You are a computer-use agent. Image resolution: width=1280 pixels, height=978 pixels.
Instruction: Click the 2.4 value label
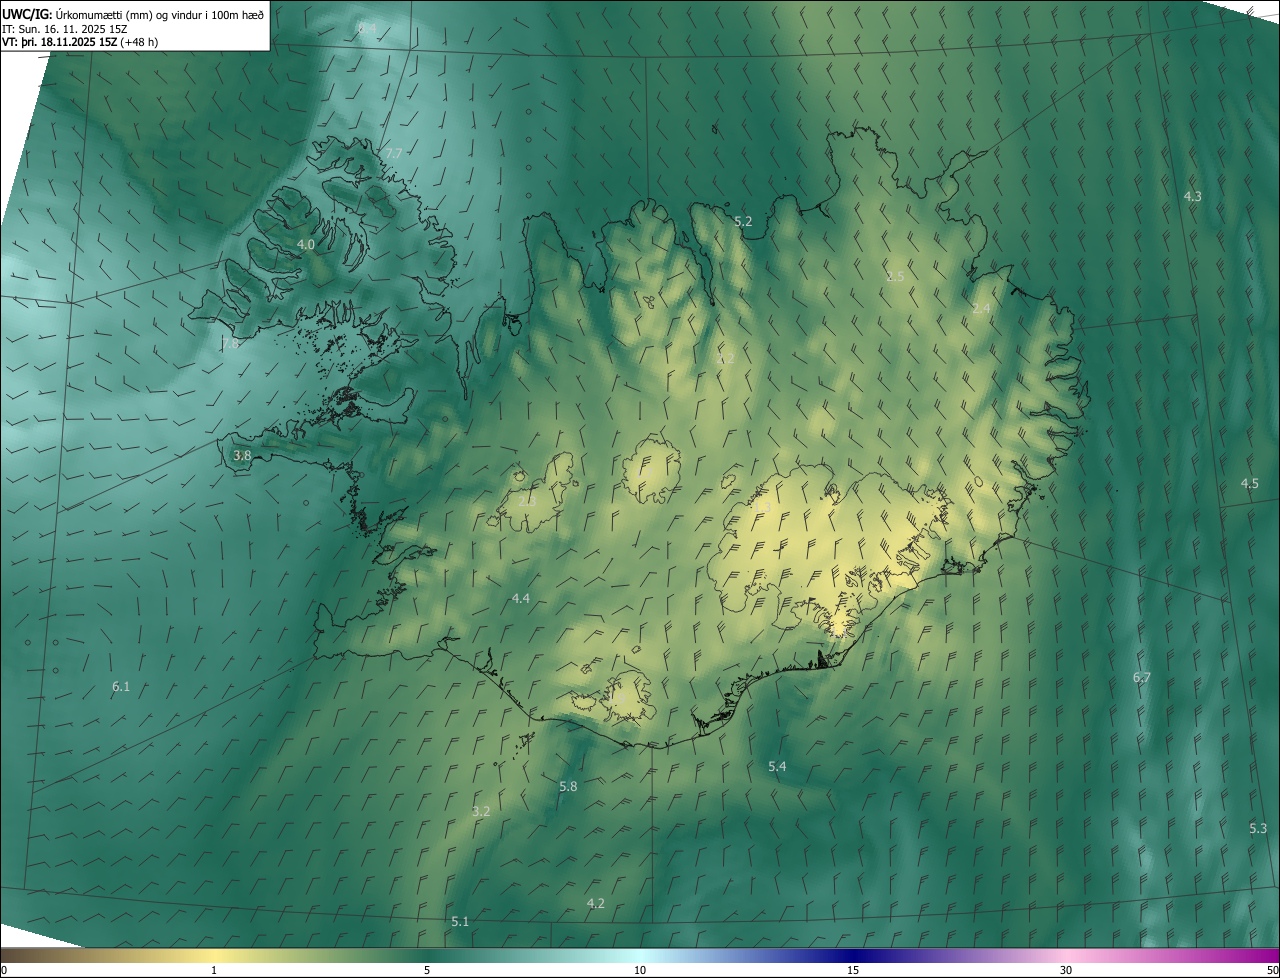tap(981, 308)
